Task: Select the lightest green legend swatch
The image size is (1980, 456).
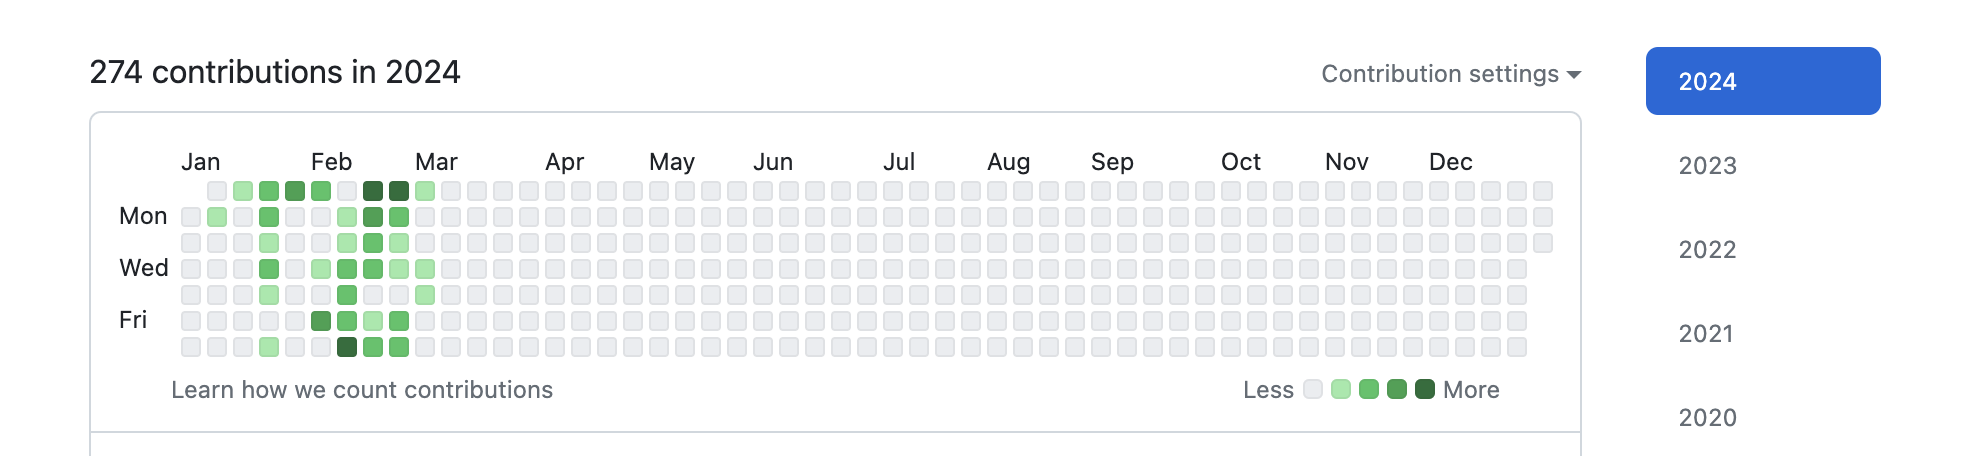Action: [1341, 389]
